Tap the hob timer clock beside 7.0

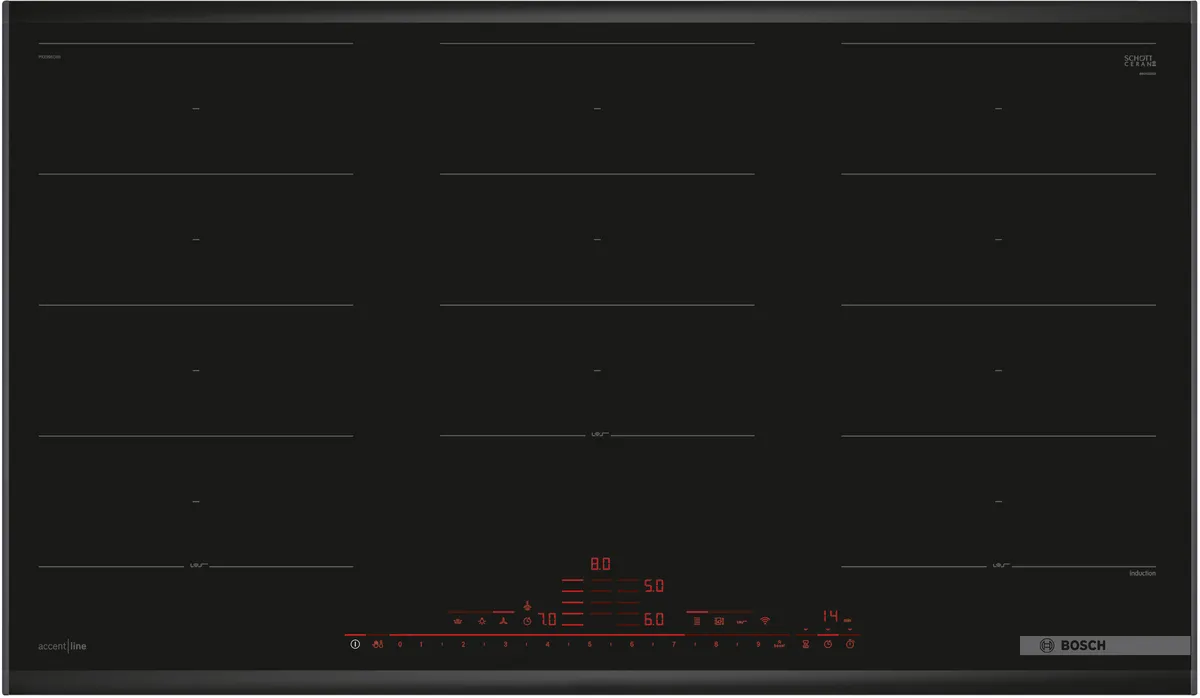tap(527, 621)
